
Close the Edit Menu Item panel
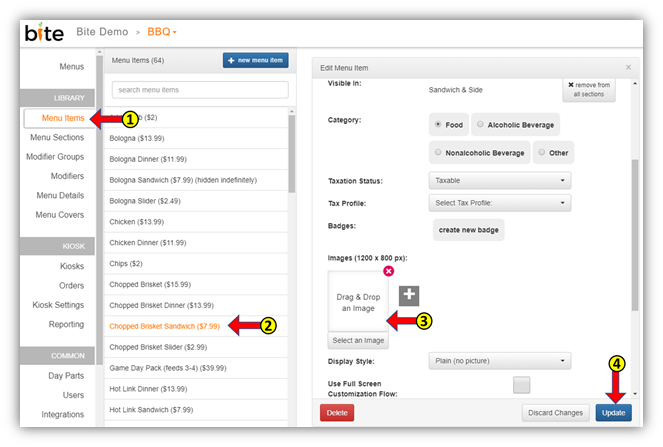pos(628,67)
